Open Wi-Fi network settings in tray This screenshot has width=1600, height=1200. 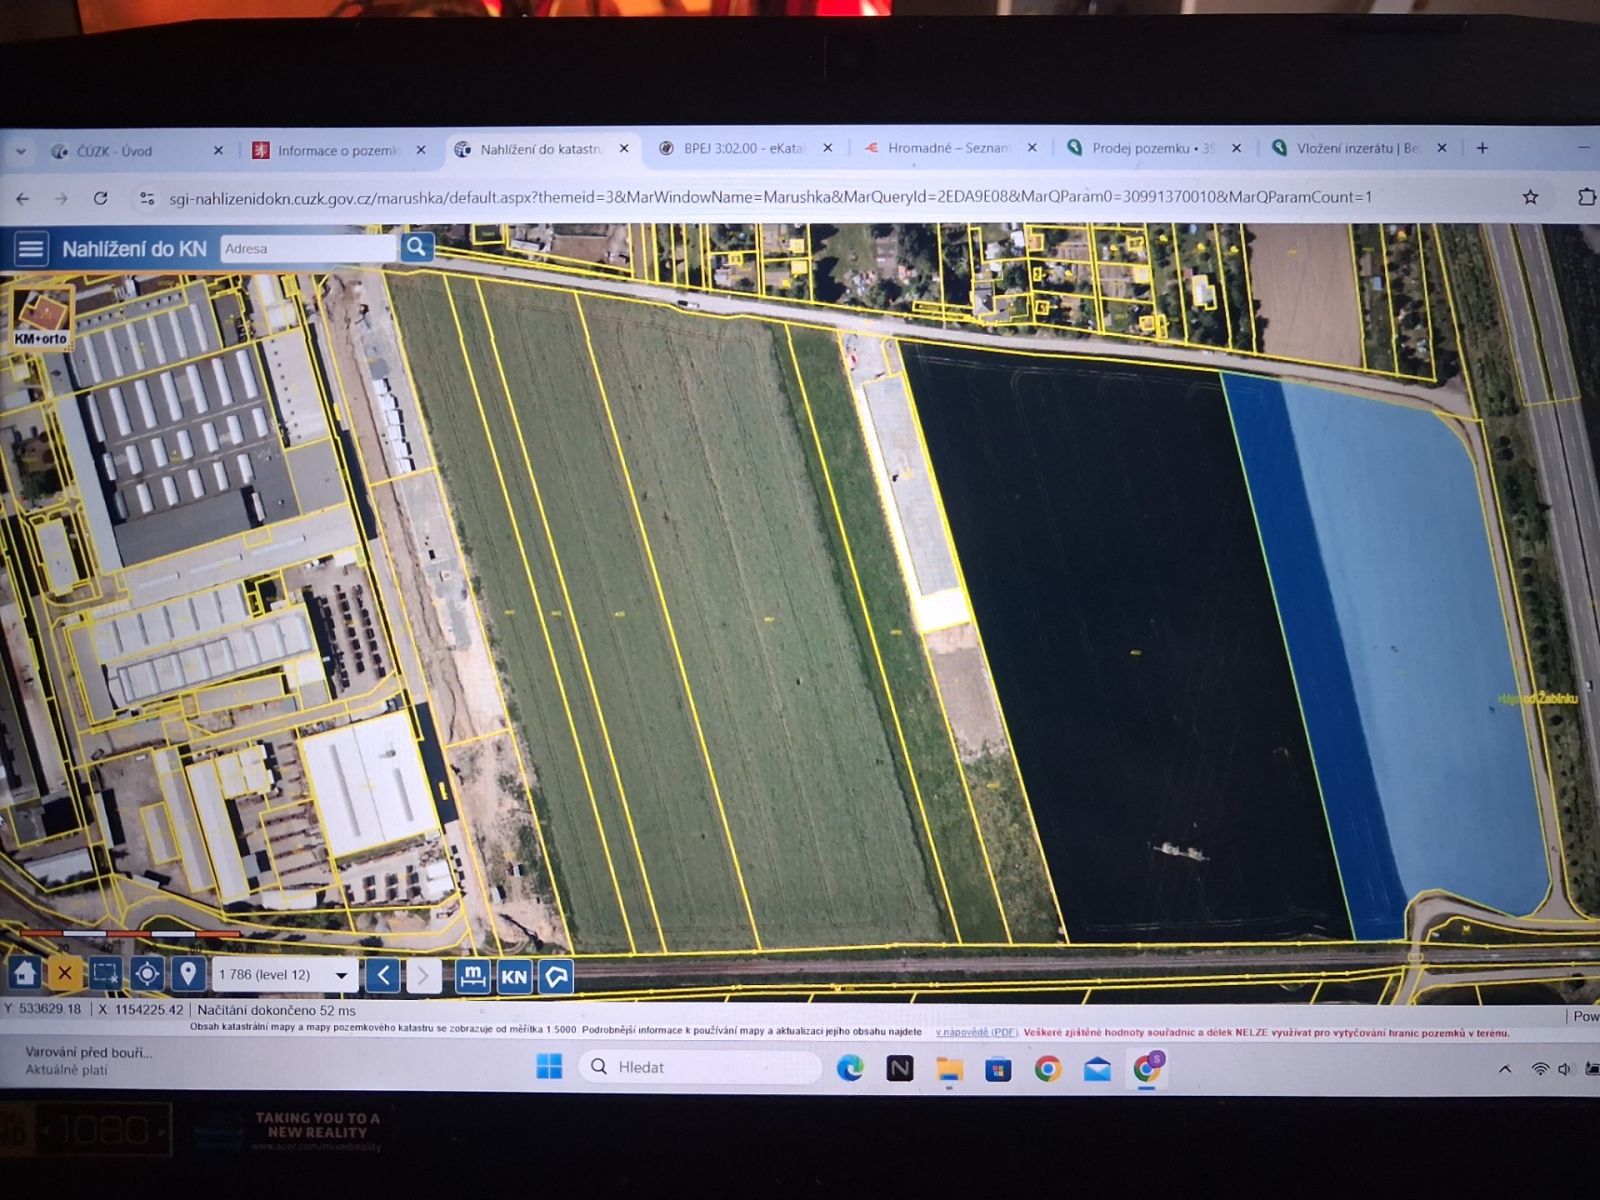click(1540, 1069)
